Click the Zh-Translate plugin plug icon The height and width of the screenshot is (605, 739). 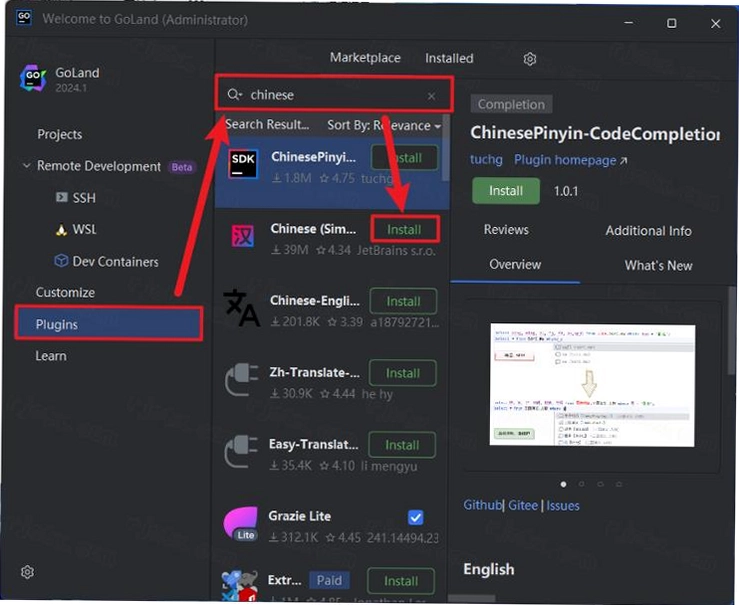[x=242, y=380]
